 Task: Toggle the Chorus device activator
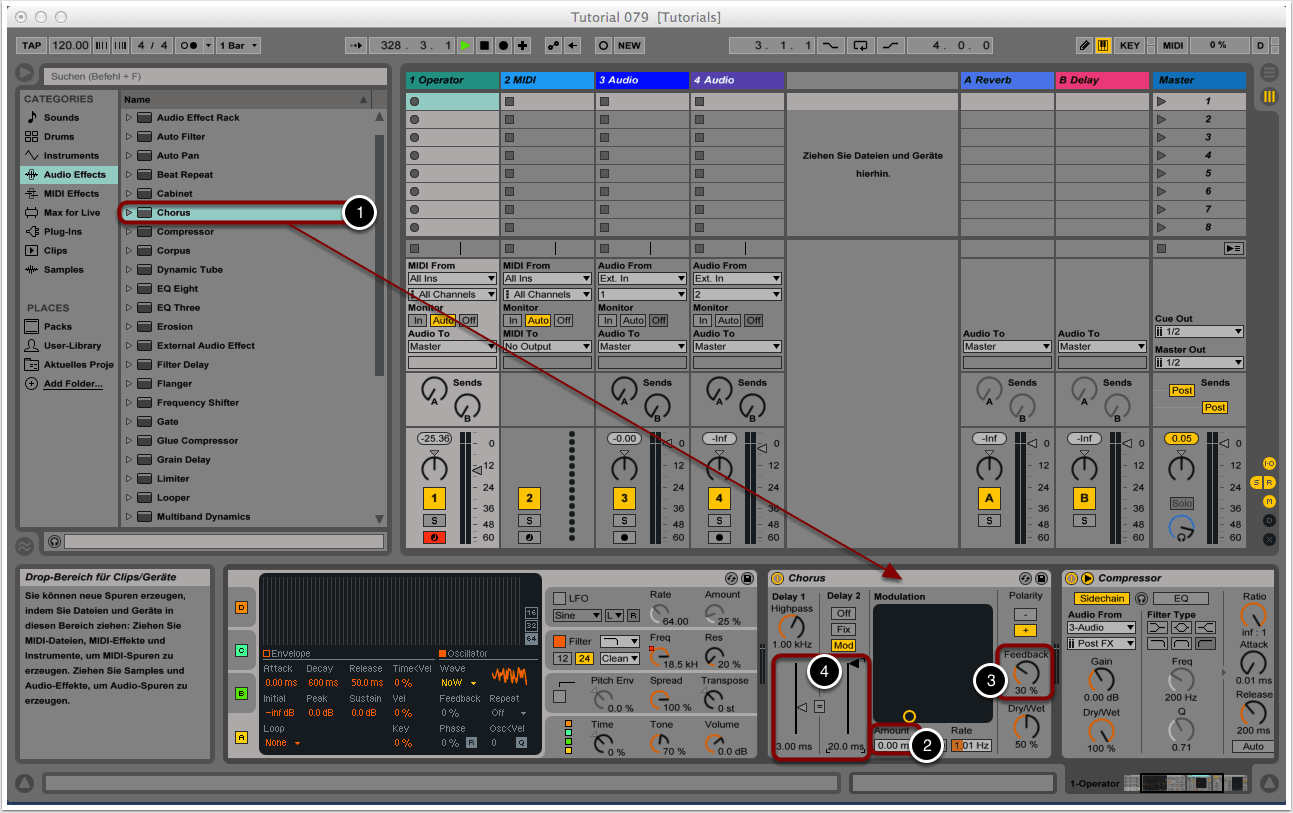pyautogui.click(x=777, y=578)
